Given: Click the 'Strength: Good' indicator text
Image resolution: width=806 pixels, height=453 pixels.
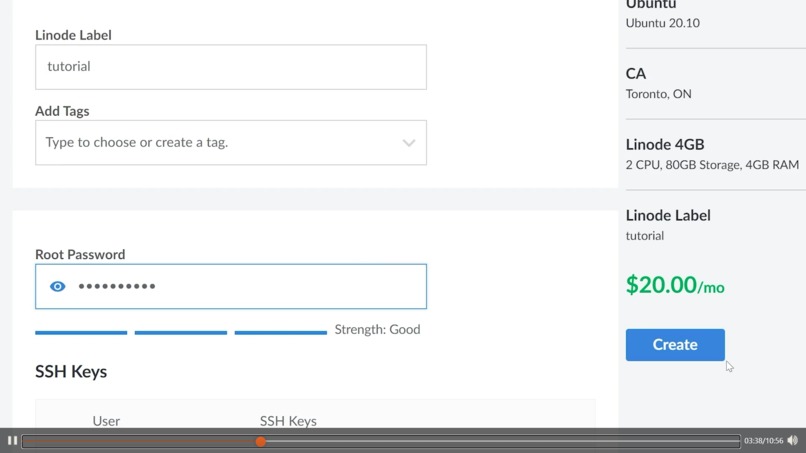Looking at the screenshot, I should [377, 330].
